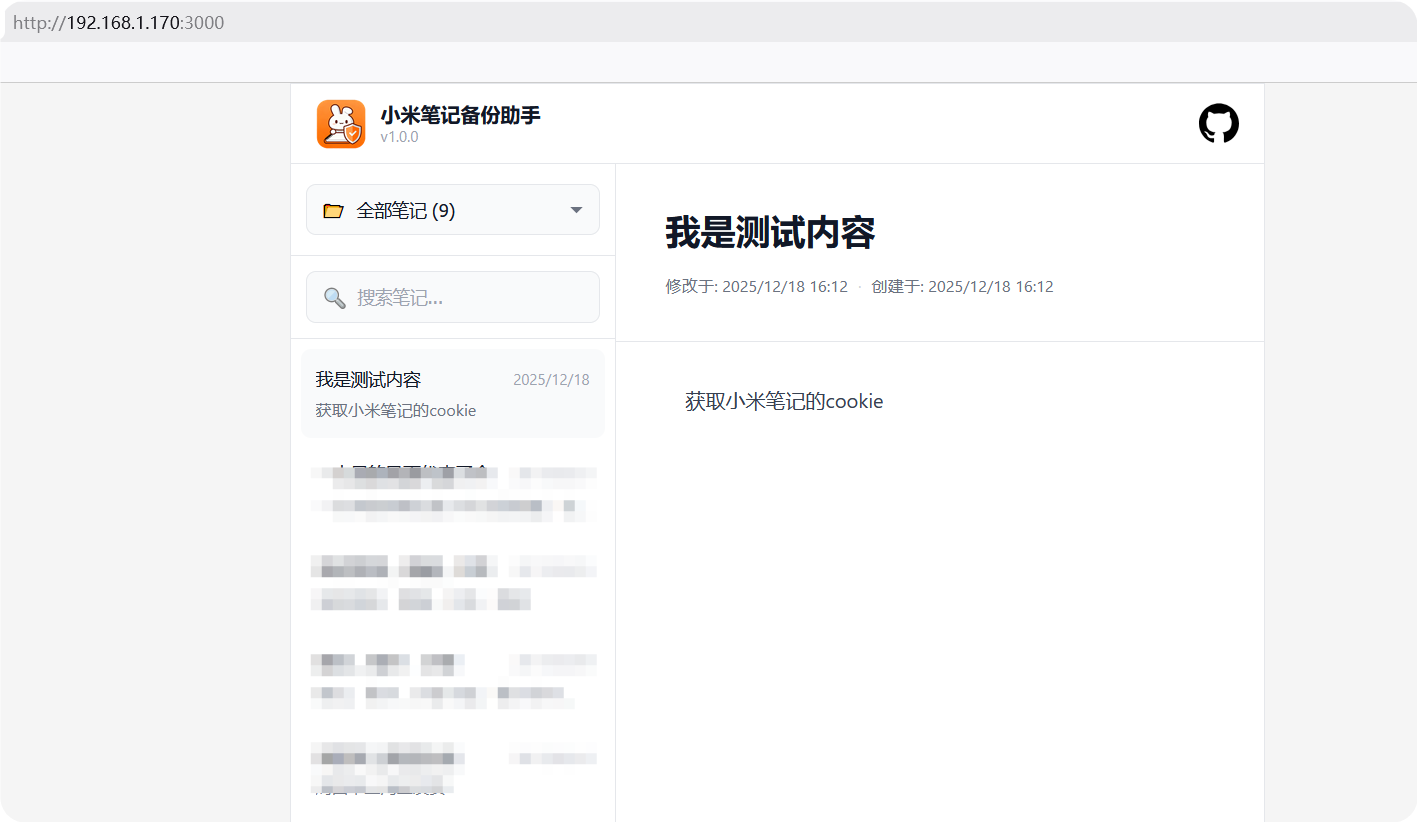Click the 修改于 modified timestamp

tap(755, 286)
